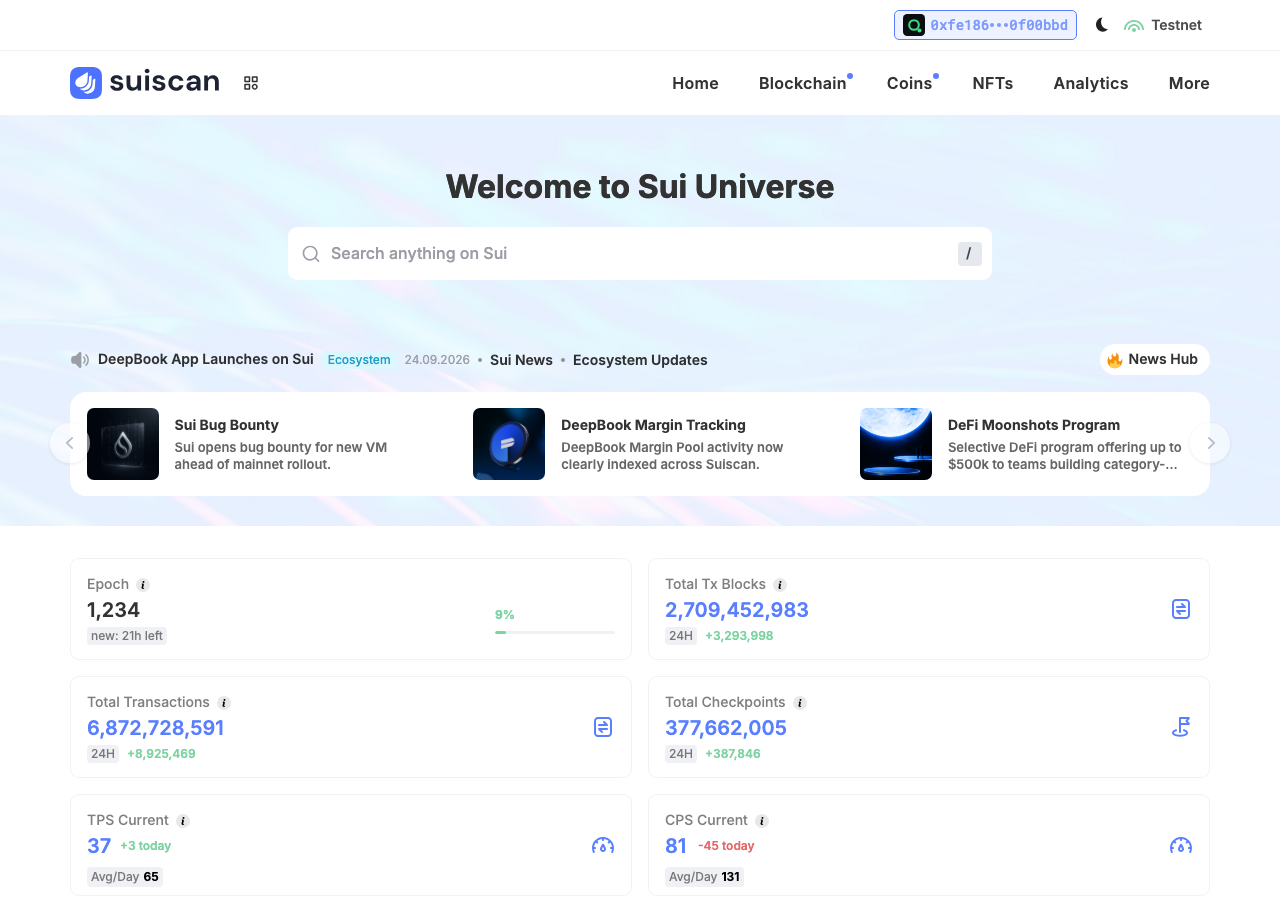Click the CPS Current gauge icon
The width and height of the screenshot is (1280, 900).
pos(1181,845)
